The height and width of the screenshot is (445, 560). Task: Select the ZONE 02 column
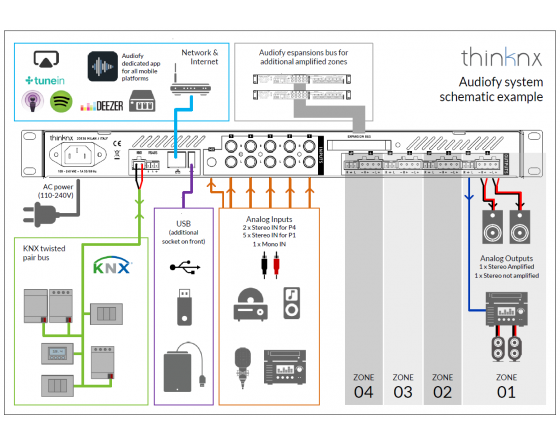pos(442,279)
